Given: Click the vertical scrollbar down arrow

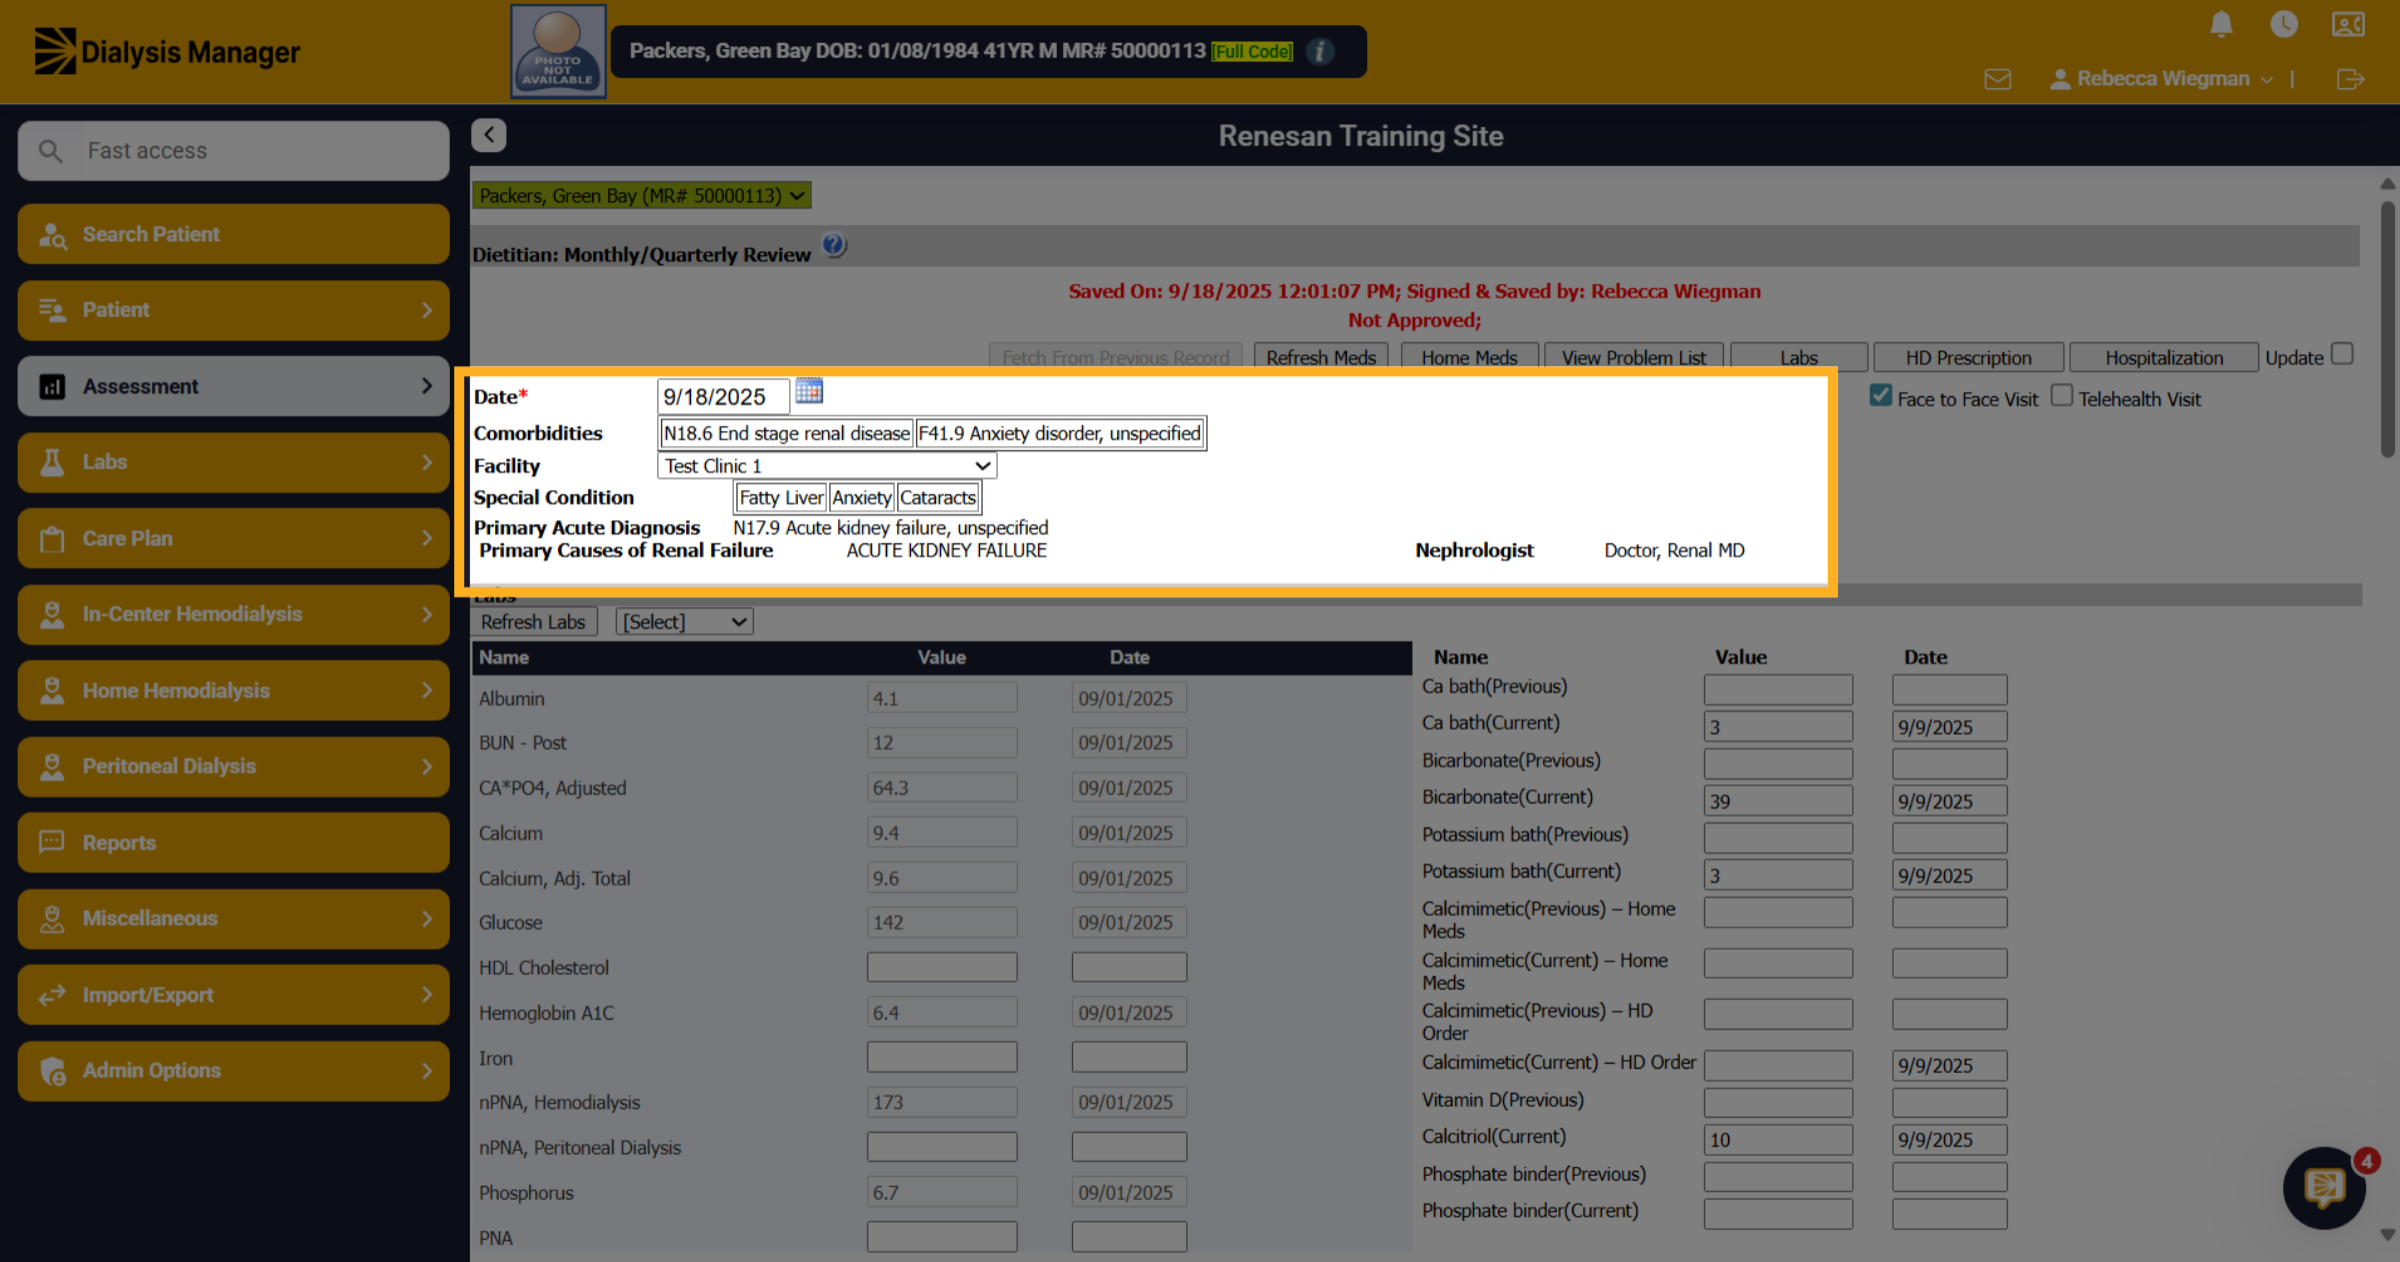Looking at the screenshot, I should coord(2388,1235).
